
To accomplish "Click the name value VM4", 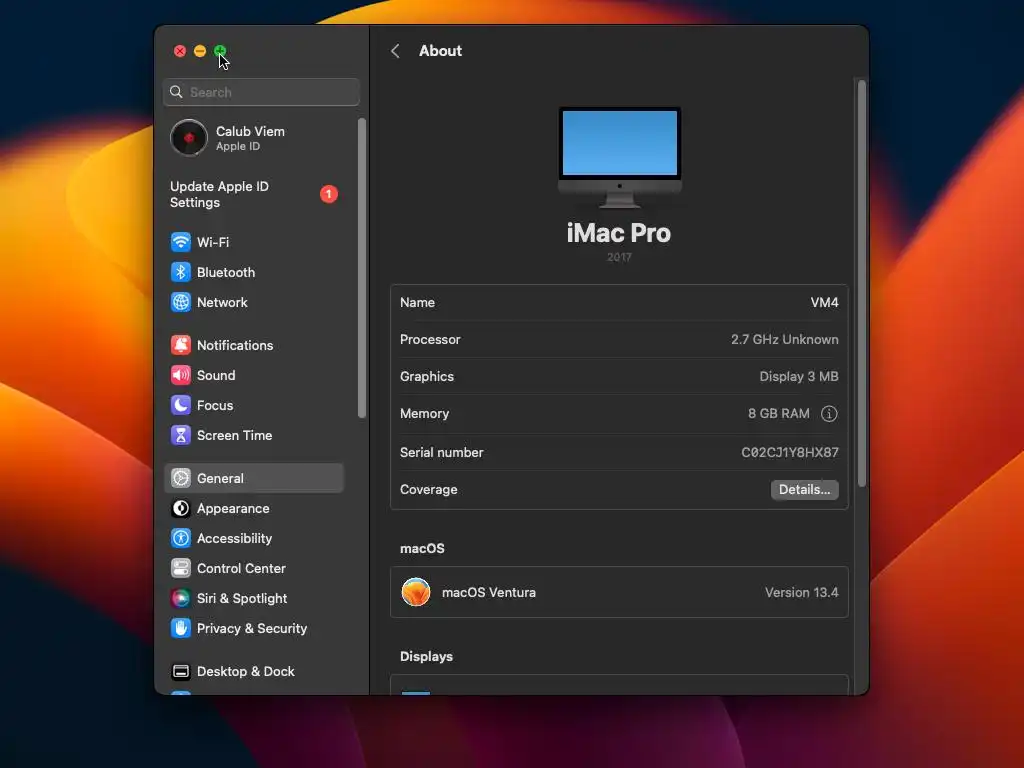I will point(824,302).
